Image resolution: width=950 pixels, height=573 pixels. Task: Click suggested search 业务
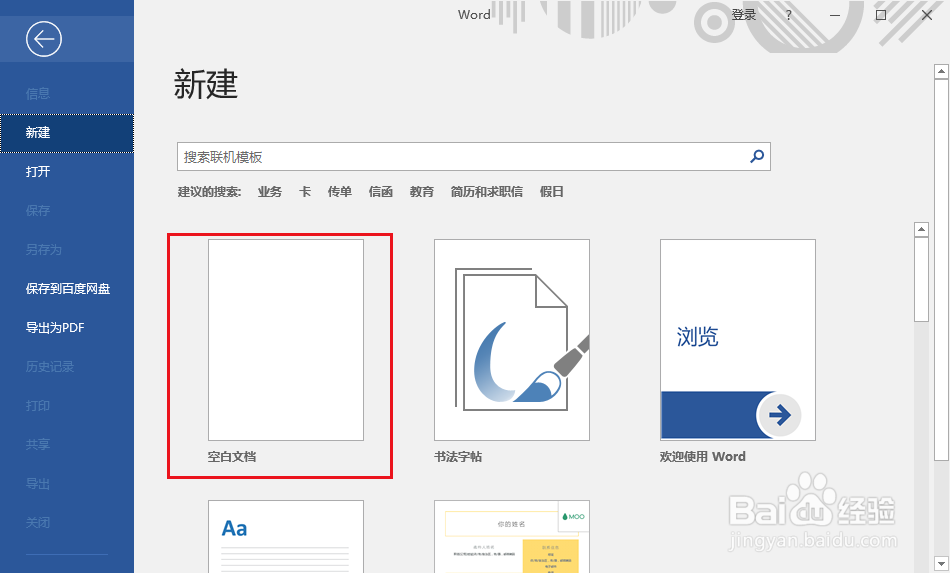coord(270,192)
